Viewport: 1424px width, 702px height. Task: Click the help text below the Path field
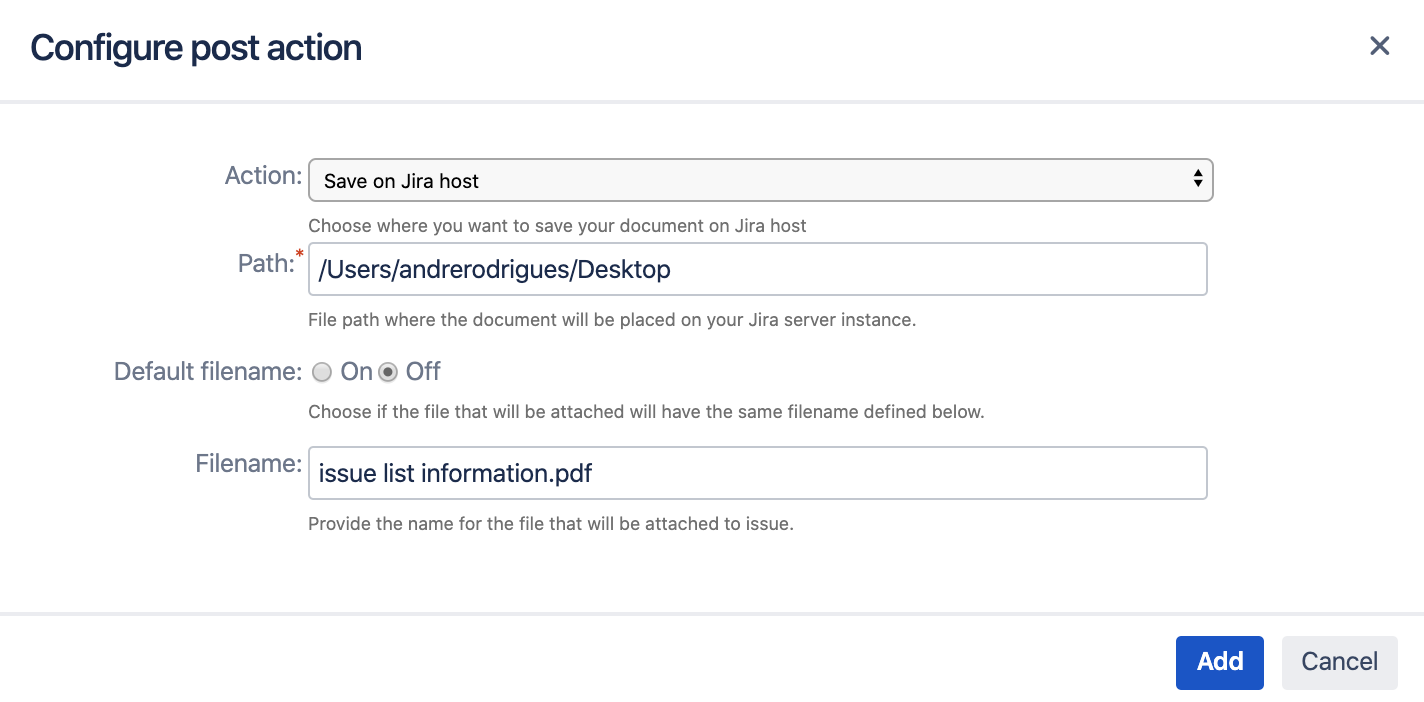coord(611,321)
